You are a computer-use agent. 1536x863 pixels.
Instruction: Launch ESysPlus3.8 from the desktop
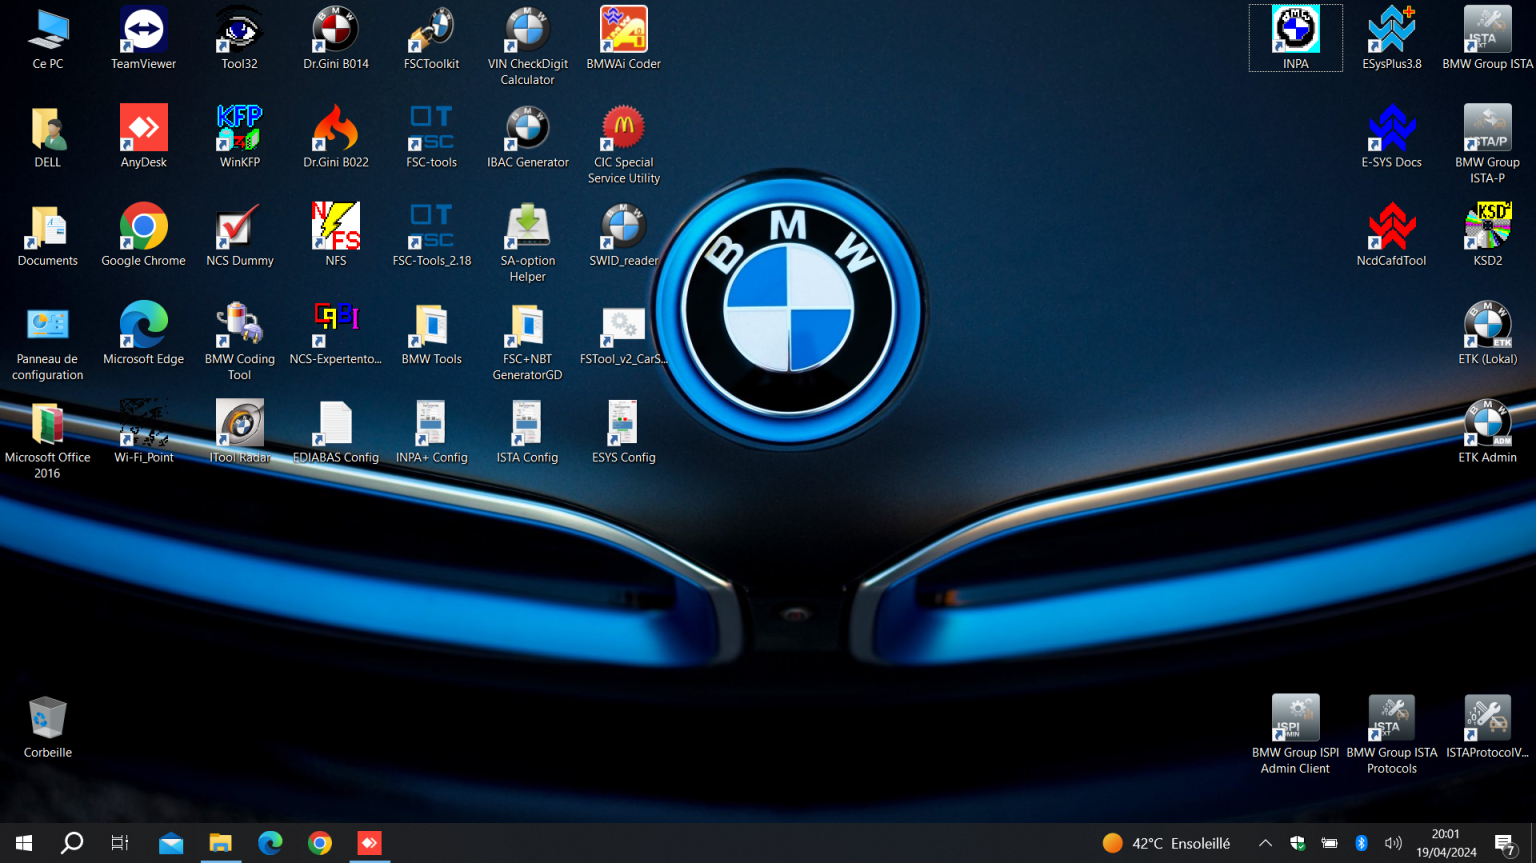[x=1391, y=37]
